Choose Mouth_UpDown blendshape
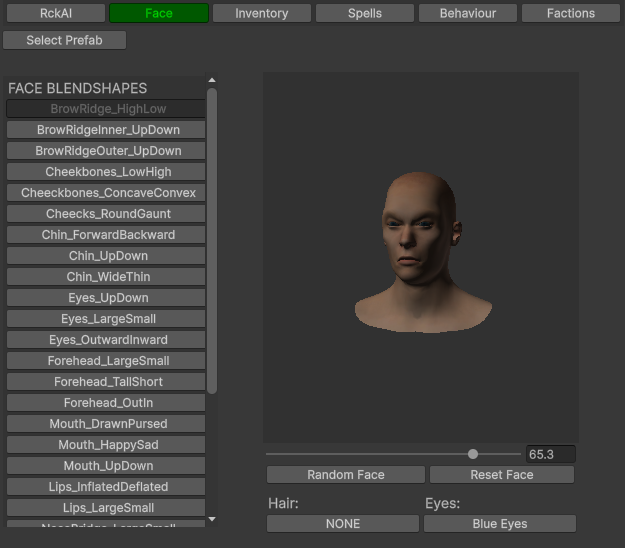This screenshot has width=625, height=548. point(106,466)
